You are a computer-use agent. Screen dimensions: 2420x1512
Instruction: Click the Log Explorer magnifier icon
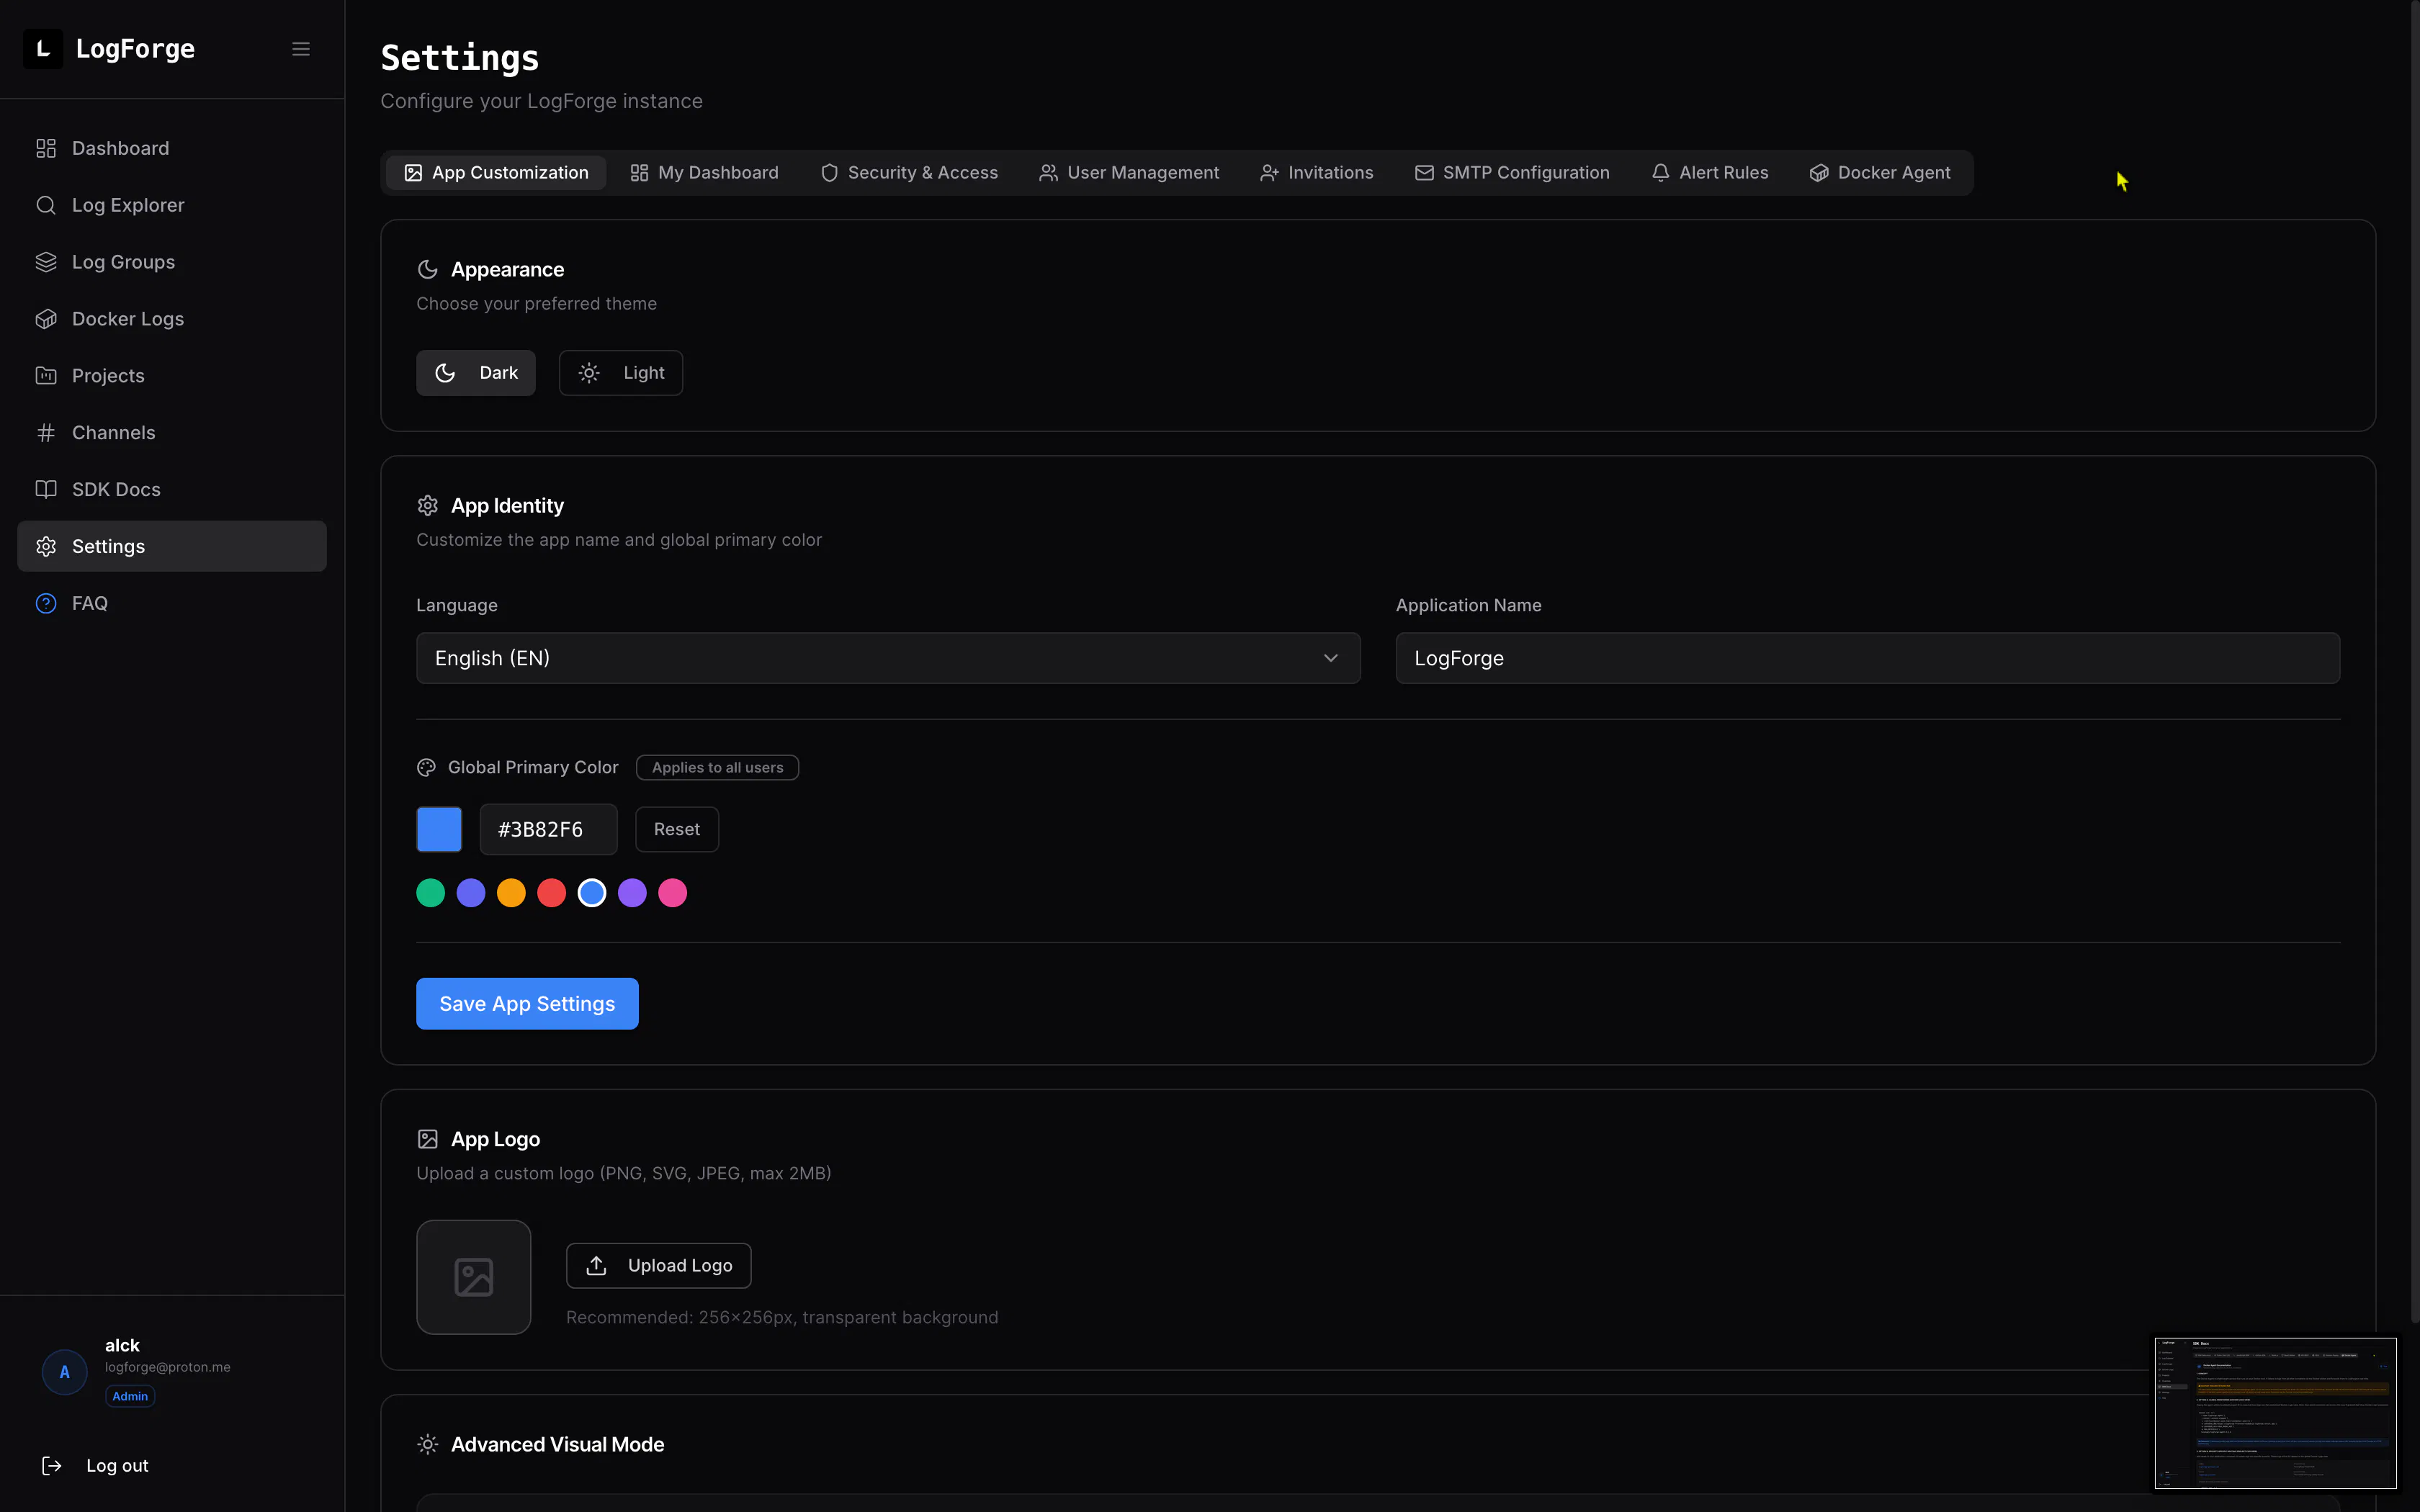(x=46, y=205)
